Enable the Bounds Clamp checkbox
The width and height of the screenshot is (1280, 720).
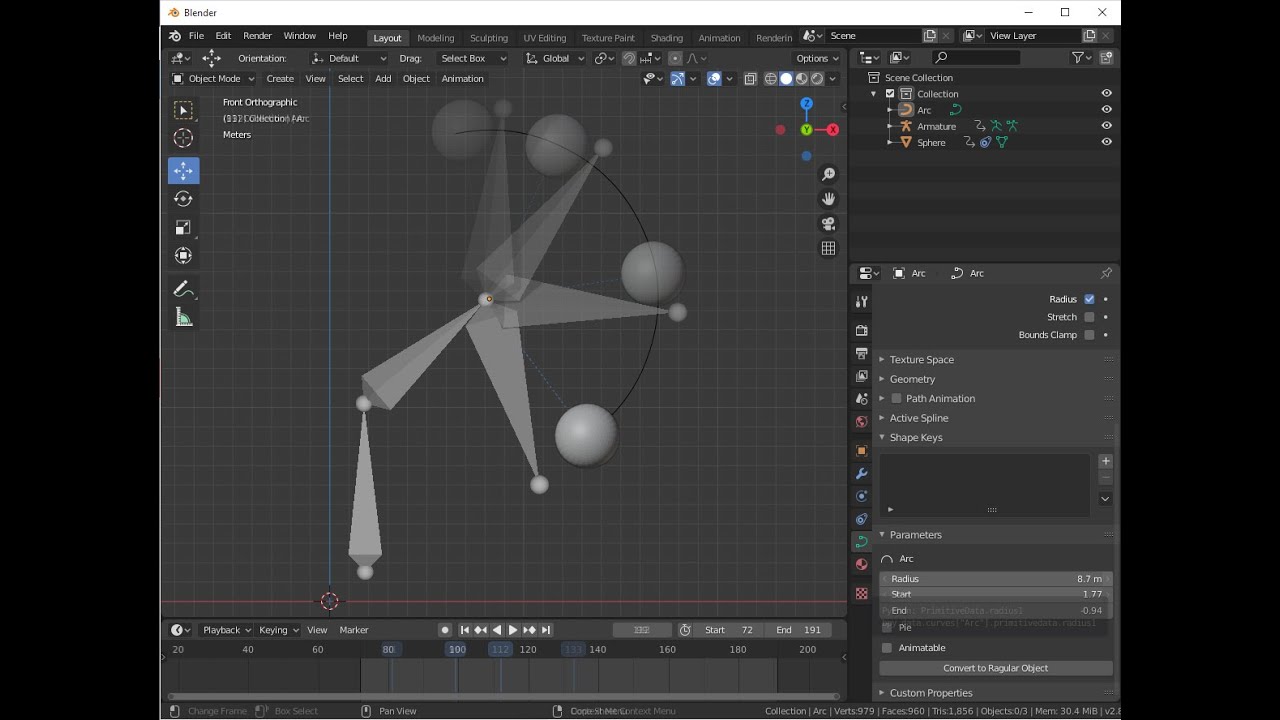coord(1089,335)
